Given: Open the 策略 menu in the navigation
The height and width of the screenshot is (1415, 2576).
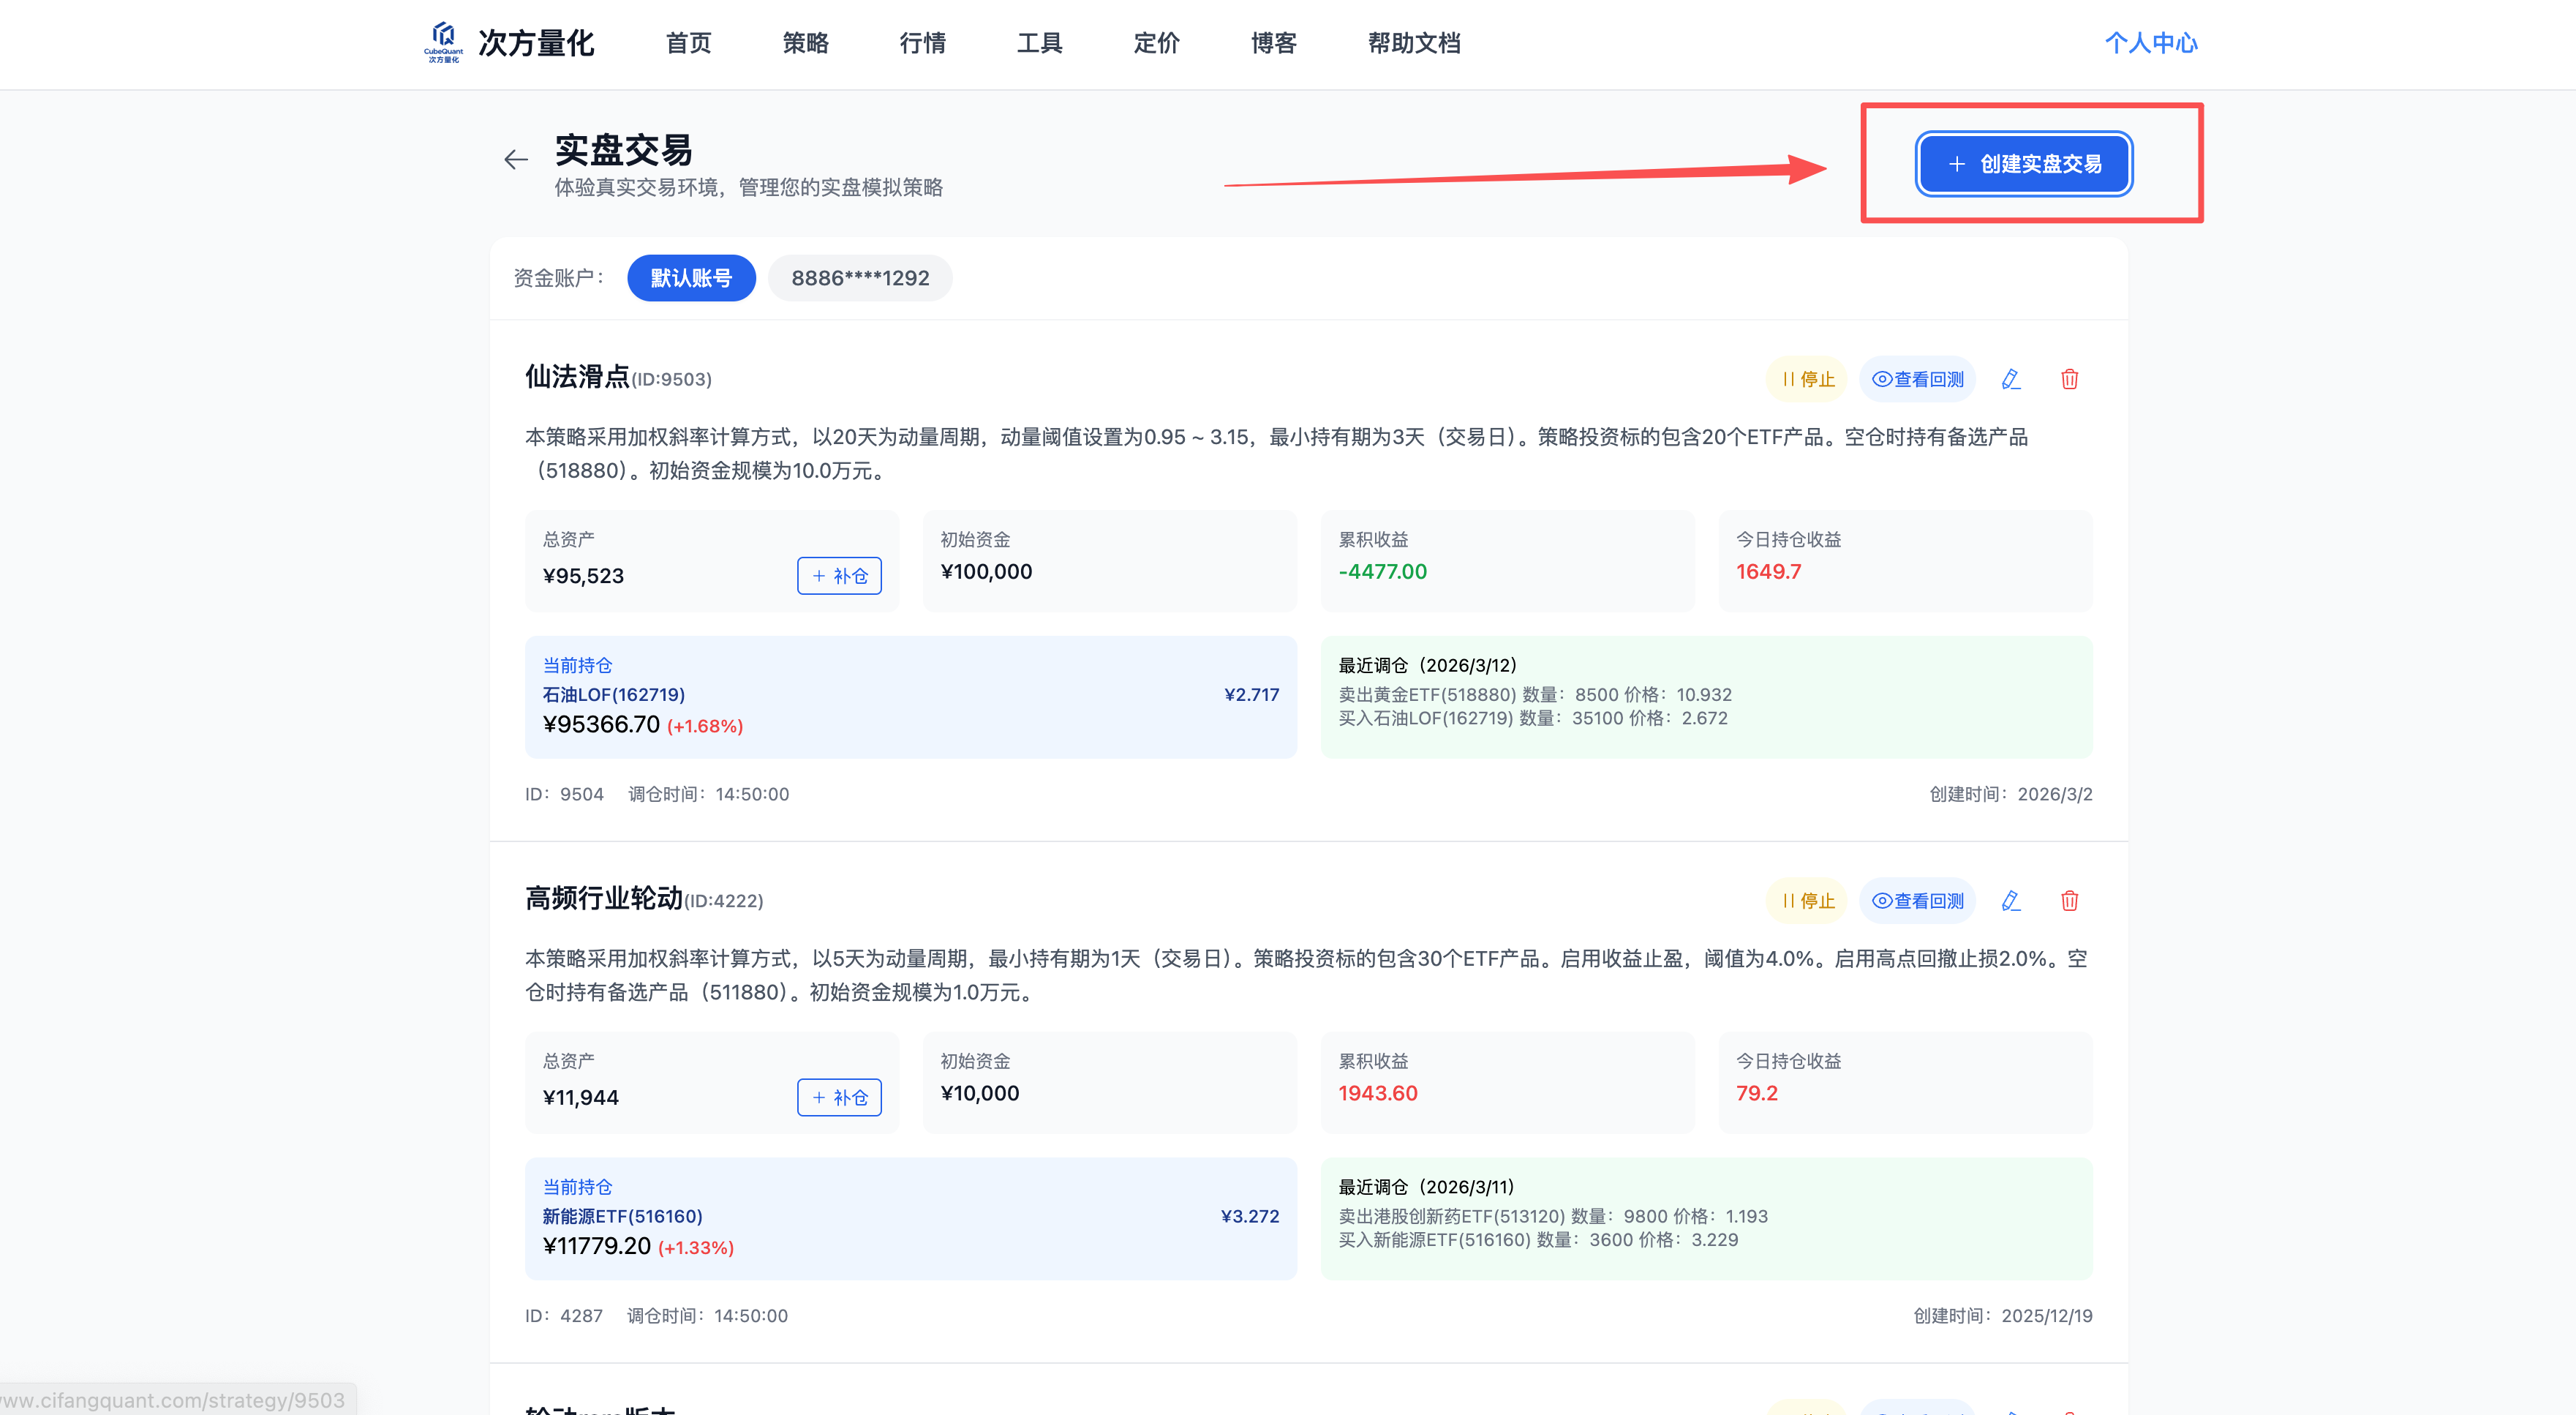Looking at the screenshot, I should coord(805,43).
